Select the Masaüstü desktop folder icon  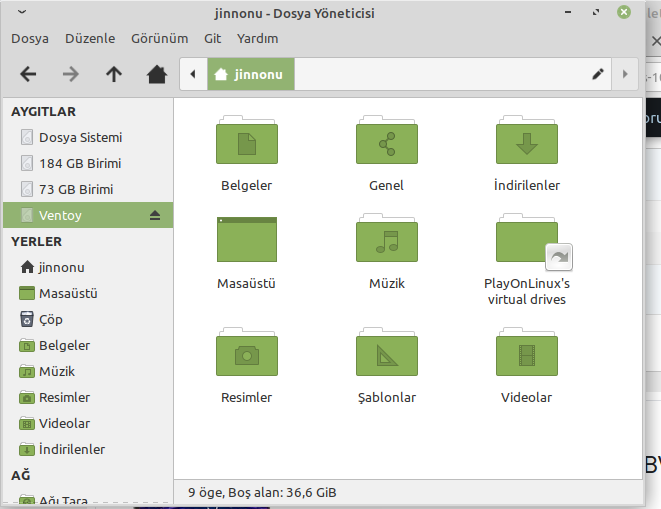[247, 239]
